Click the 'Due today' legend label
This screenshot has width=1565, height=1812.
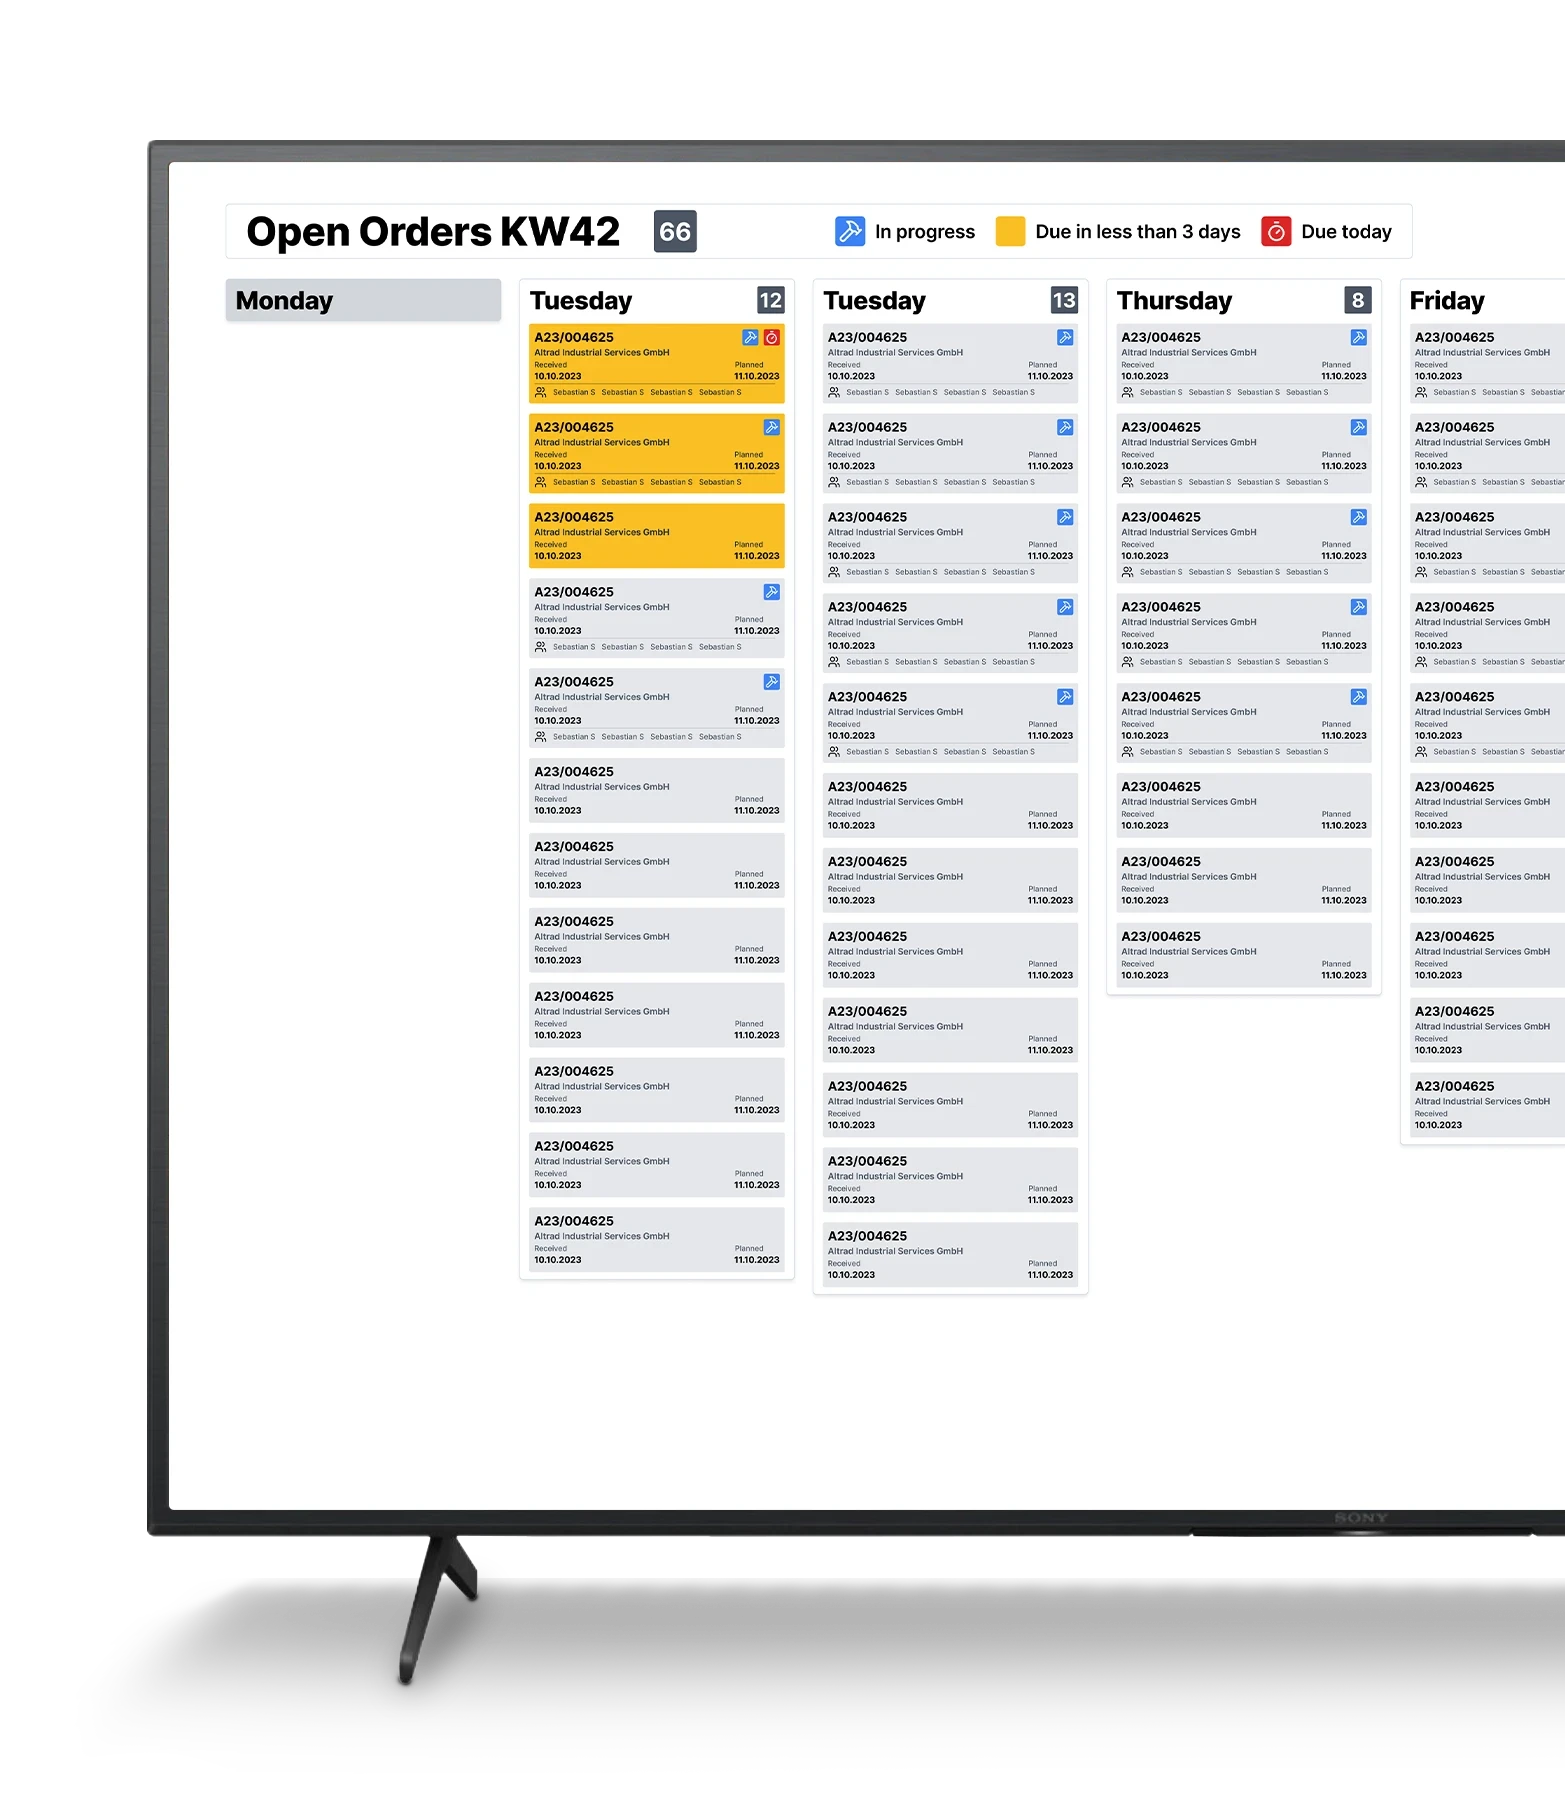[x=1346, y=232]
